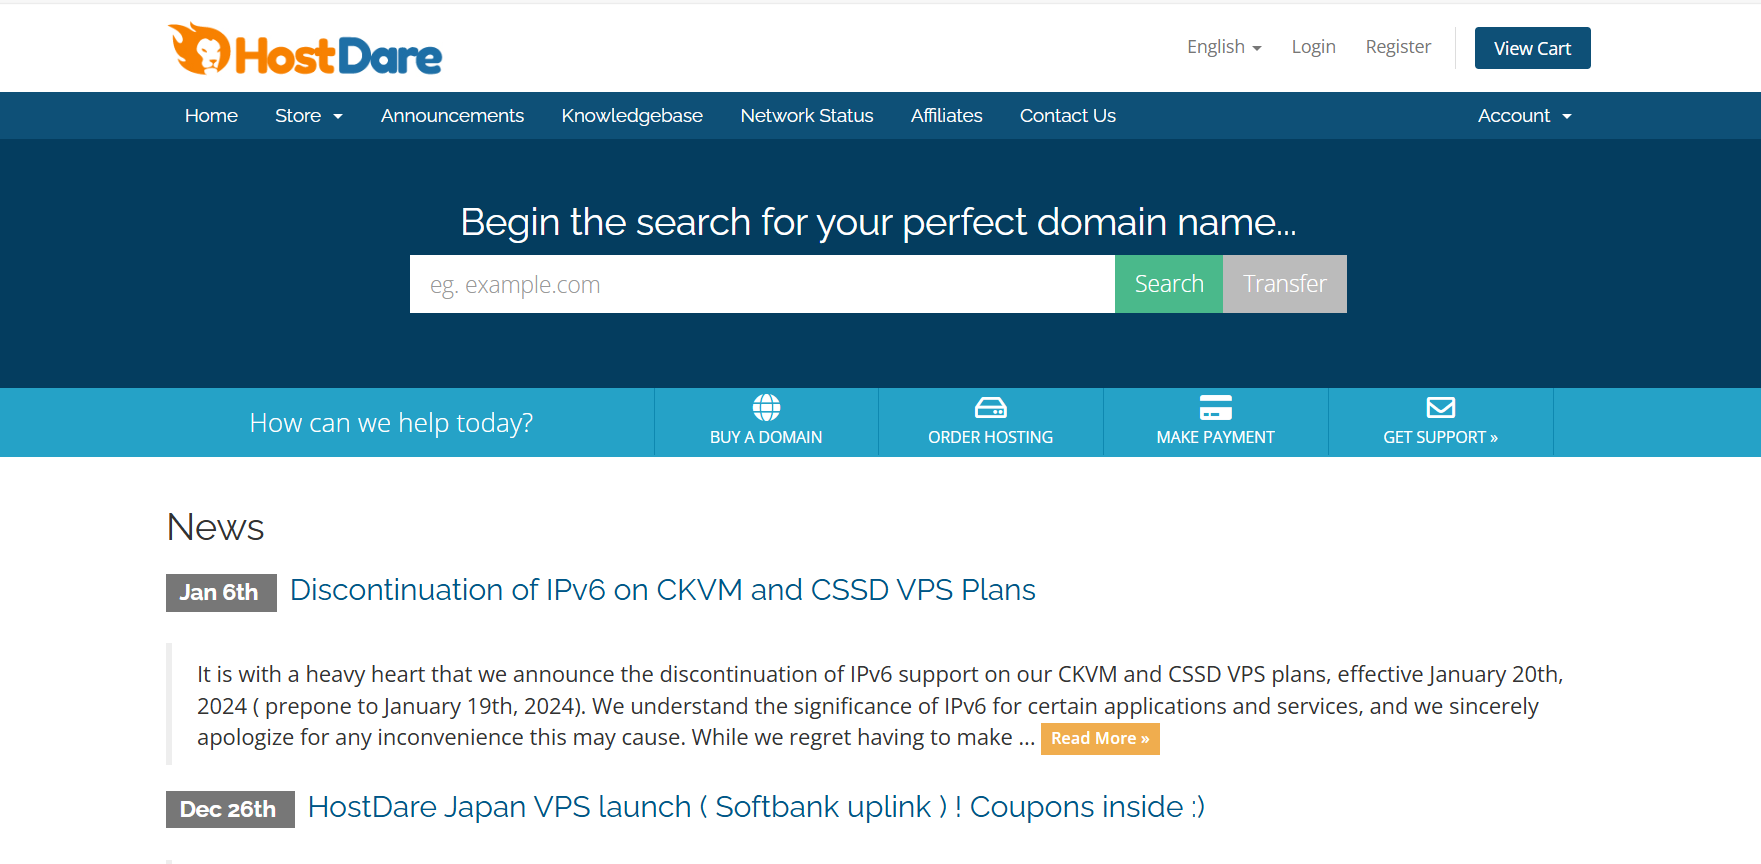Click the Login link
This screenshot has width=1761, height=864.
(x=1313, y=47)
